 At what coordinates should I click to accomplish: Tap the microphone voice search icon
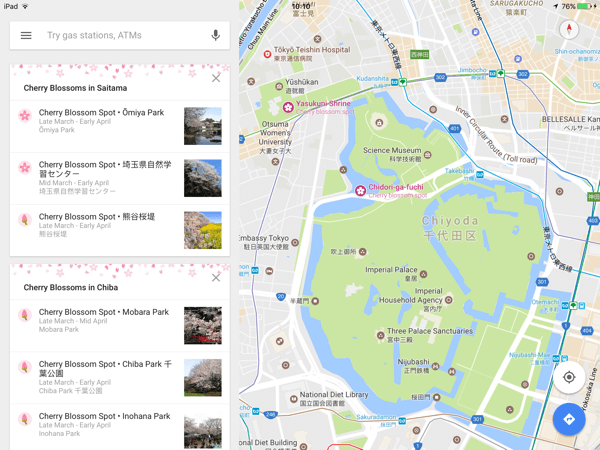tap(216, 36)
